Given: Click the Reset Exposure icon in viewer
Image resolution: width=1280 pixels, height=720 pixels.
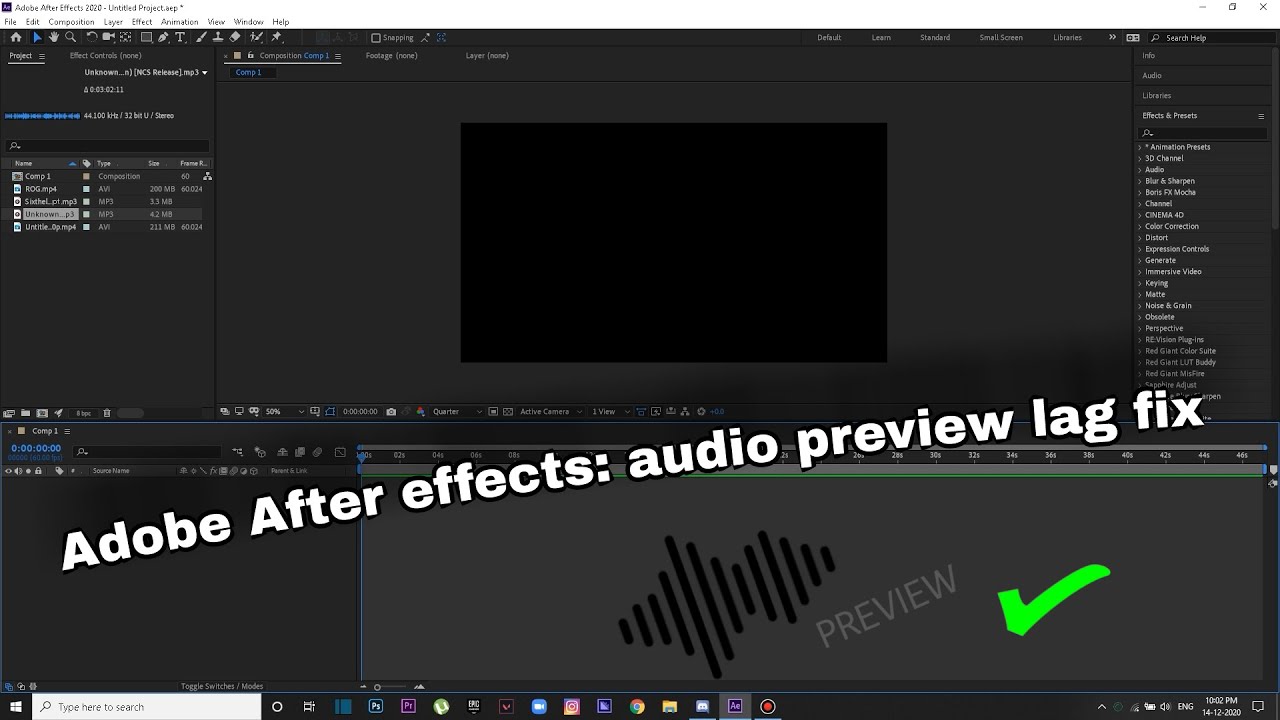Looking at the screenshot, I should click(701, 411).
